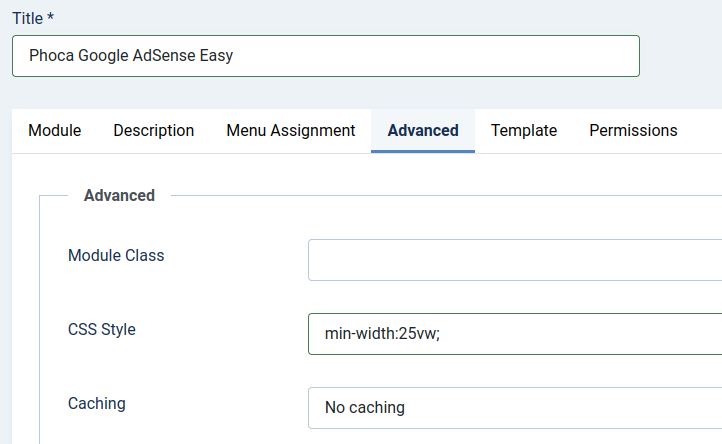Click the Module Class label
This screenshot has width=722, height=444.
[116, 255]
